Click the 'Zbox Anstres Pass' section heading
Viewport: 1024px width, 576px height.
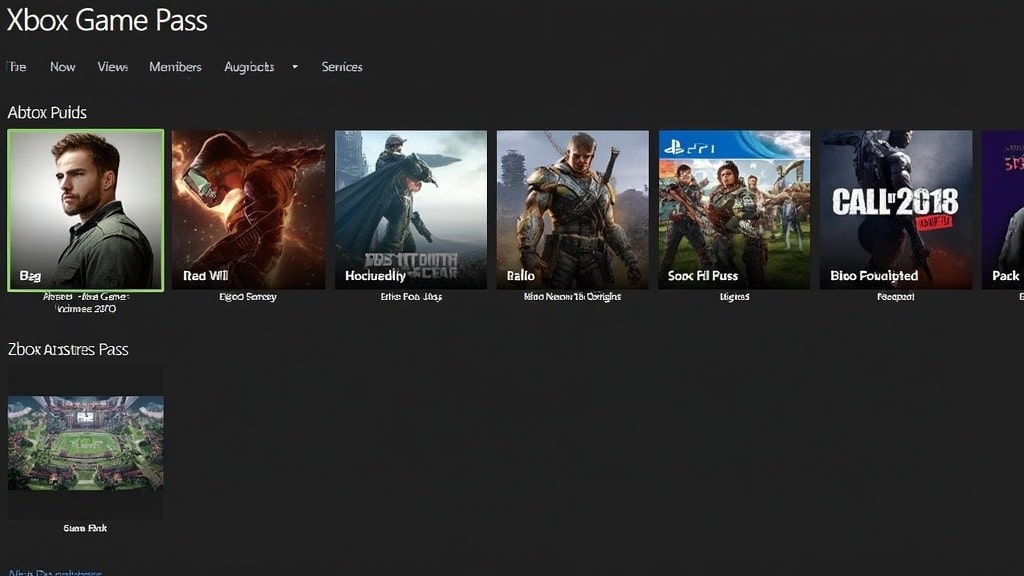coord(68,349)
